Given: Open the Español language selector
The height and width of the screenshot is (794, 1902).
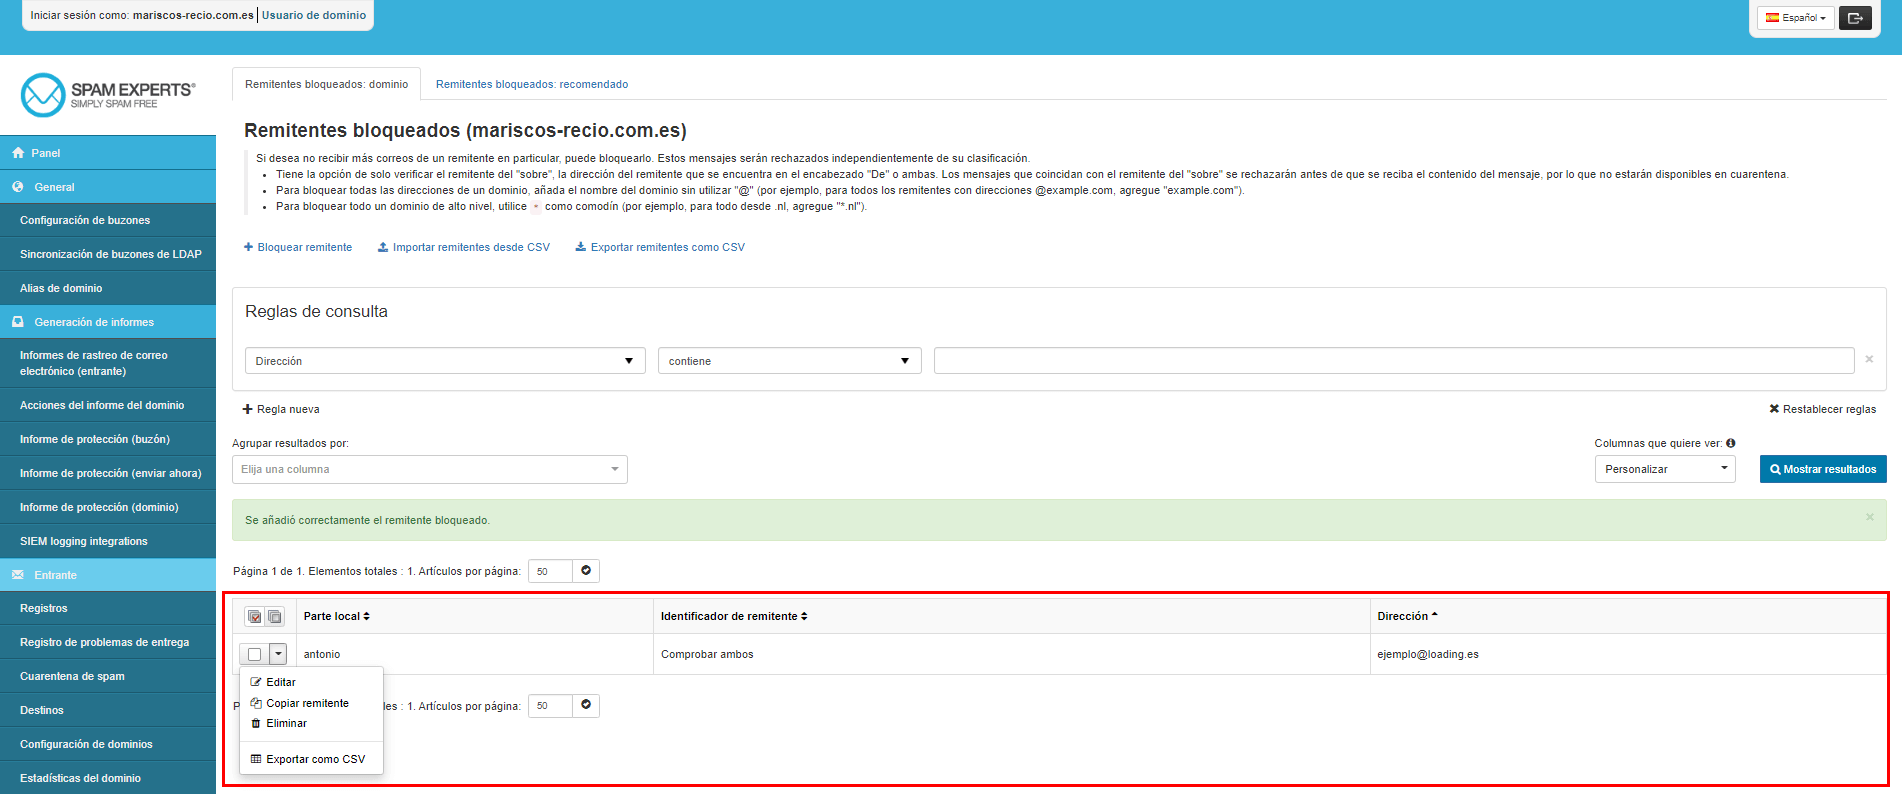Looking at the screenshot, I should coord(1795,18).
